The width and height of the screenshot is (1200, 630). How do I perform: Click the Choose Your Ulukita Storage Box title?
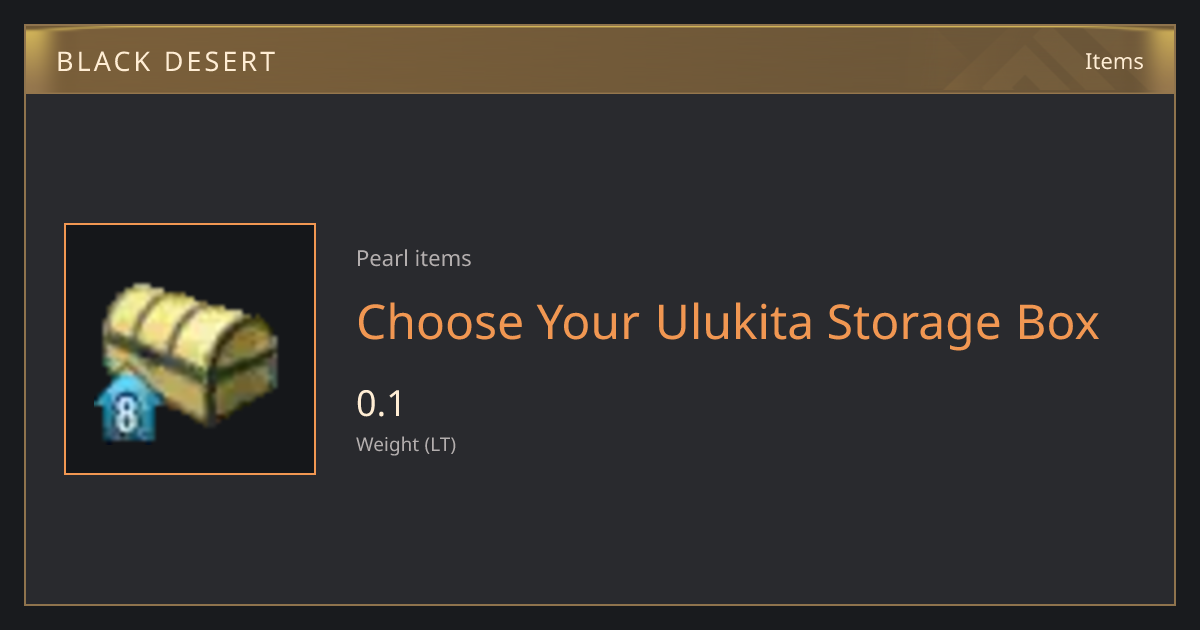(728, 323)
